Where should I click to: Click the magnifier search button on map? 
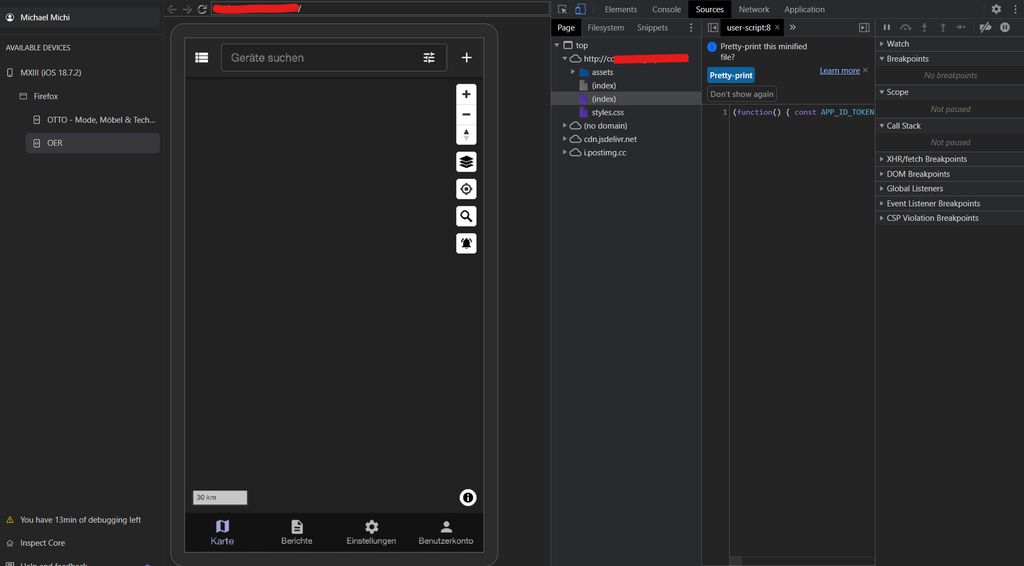(x=466, y=216)
